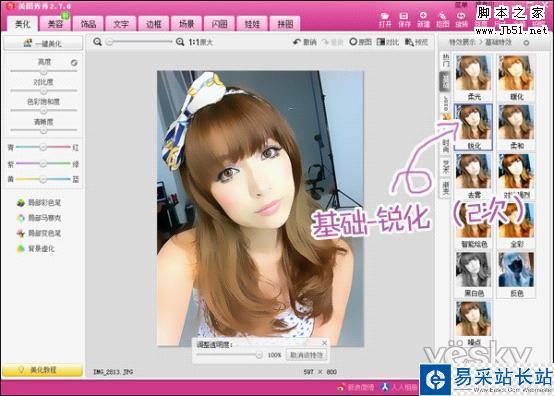Click the zoom out magnifier icon
Viewport: 554px width, 396px height.
click(98, 42)
